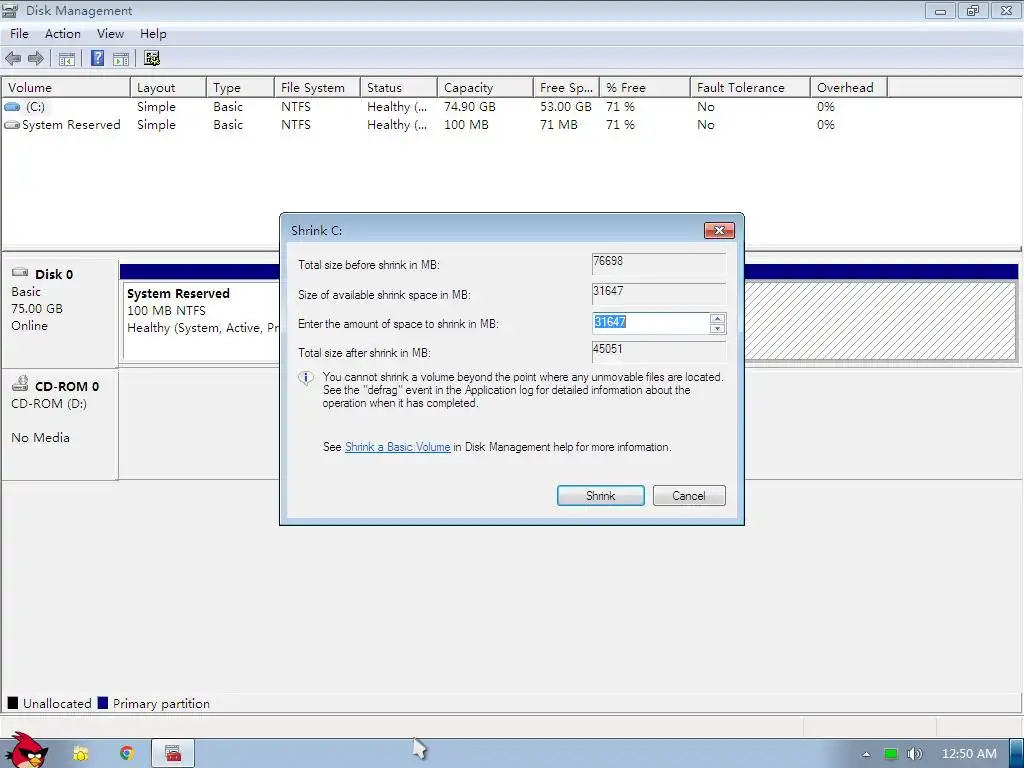The height and width of the screenshot is (768, 1024).
Task: Click the 74.90 GB capacity cell
Action: click(470, 106)
